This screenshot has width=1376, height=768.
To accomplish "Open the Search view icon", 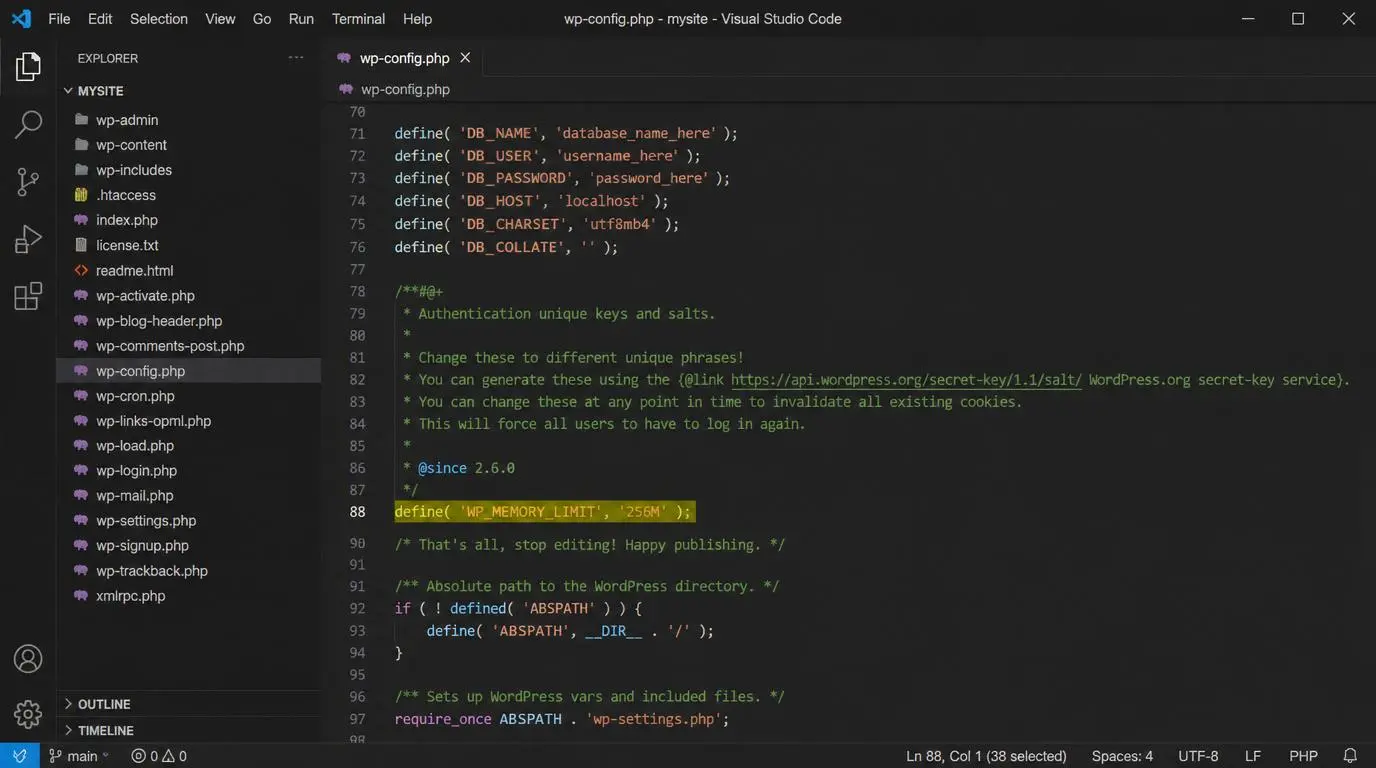I will tap(28, 124).
